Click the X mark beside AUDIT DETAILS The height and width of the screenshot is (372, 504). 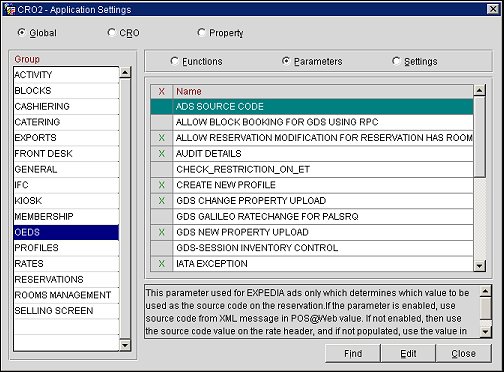point(162,154)
